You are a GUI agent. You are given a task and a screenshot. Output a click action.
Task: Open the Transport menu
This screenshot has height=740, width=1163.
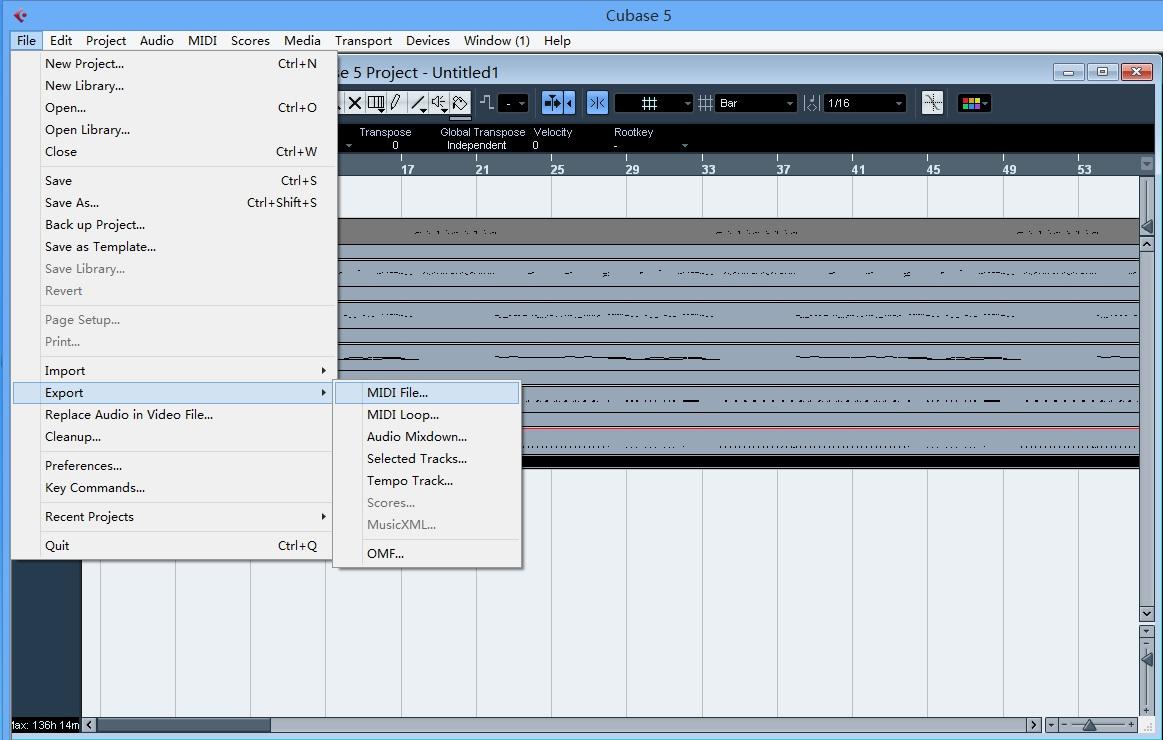pyautogui.click(x=363, y=41)
